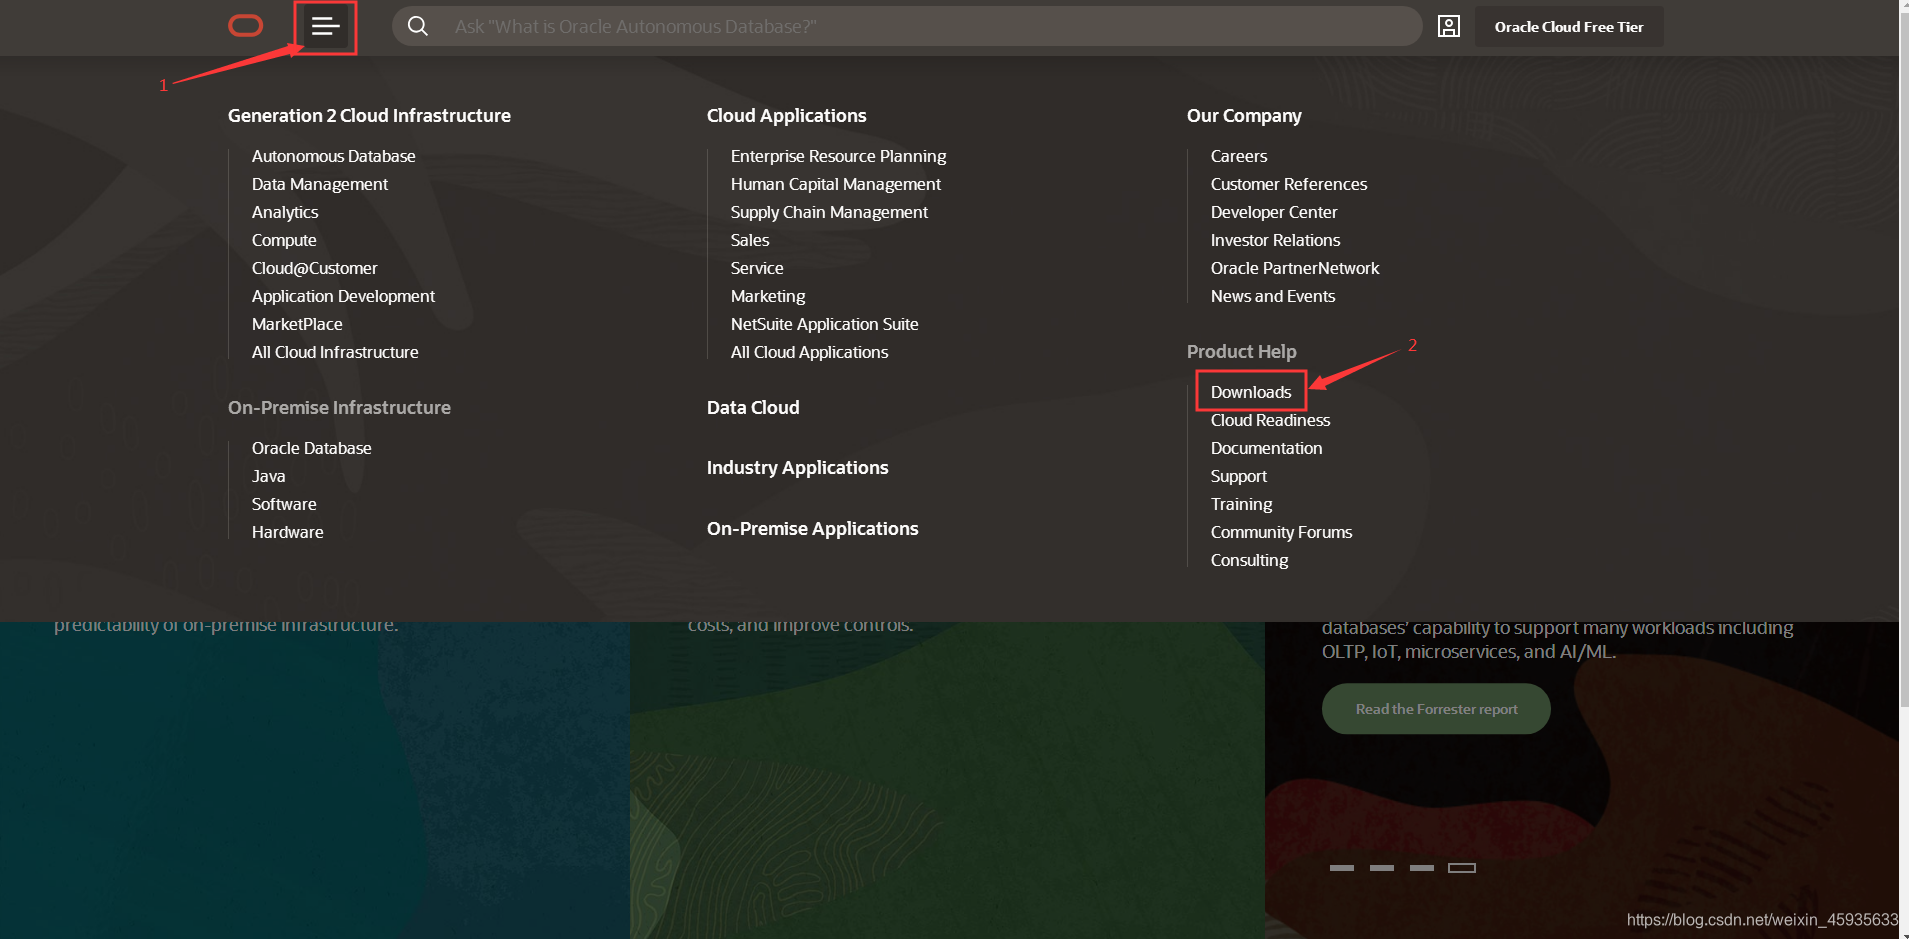Open Service link under Cloud Applications
Viewport: 1909px width, 939px height.
[x=757, y=268]
